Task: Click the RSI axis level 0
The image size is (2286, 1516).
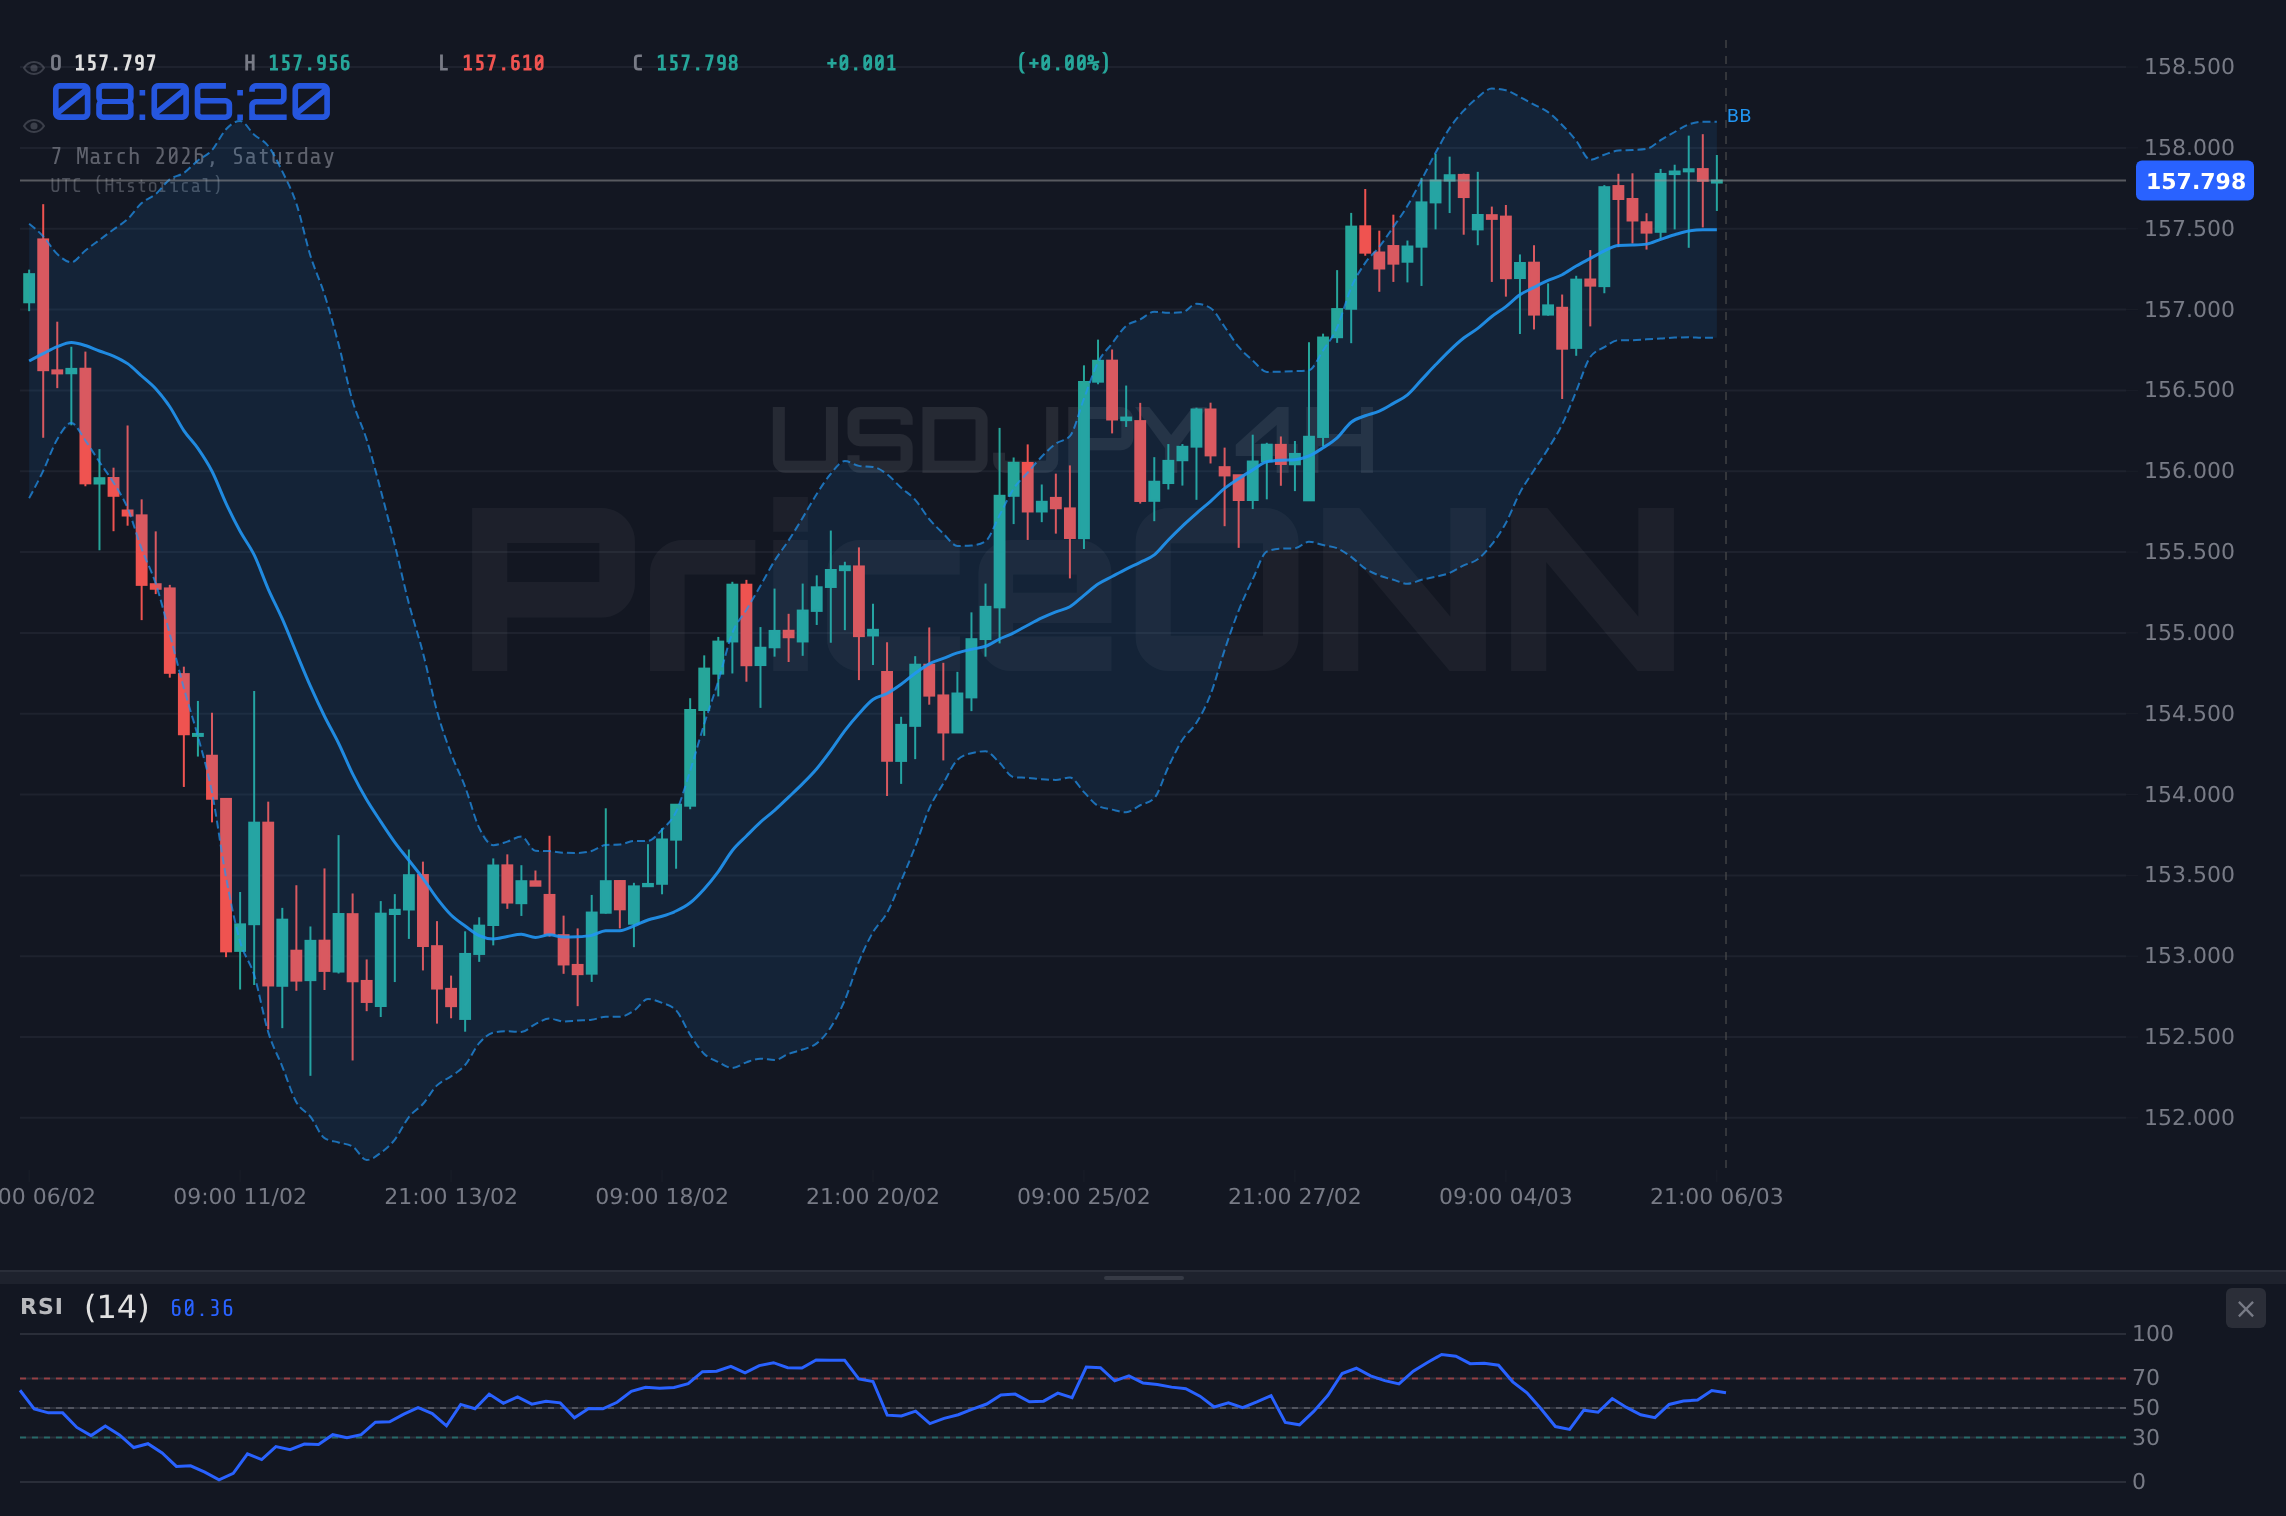Action: coord(2139,1482)
